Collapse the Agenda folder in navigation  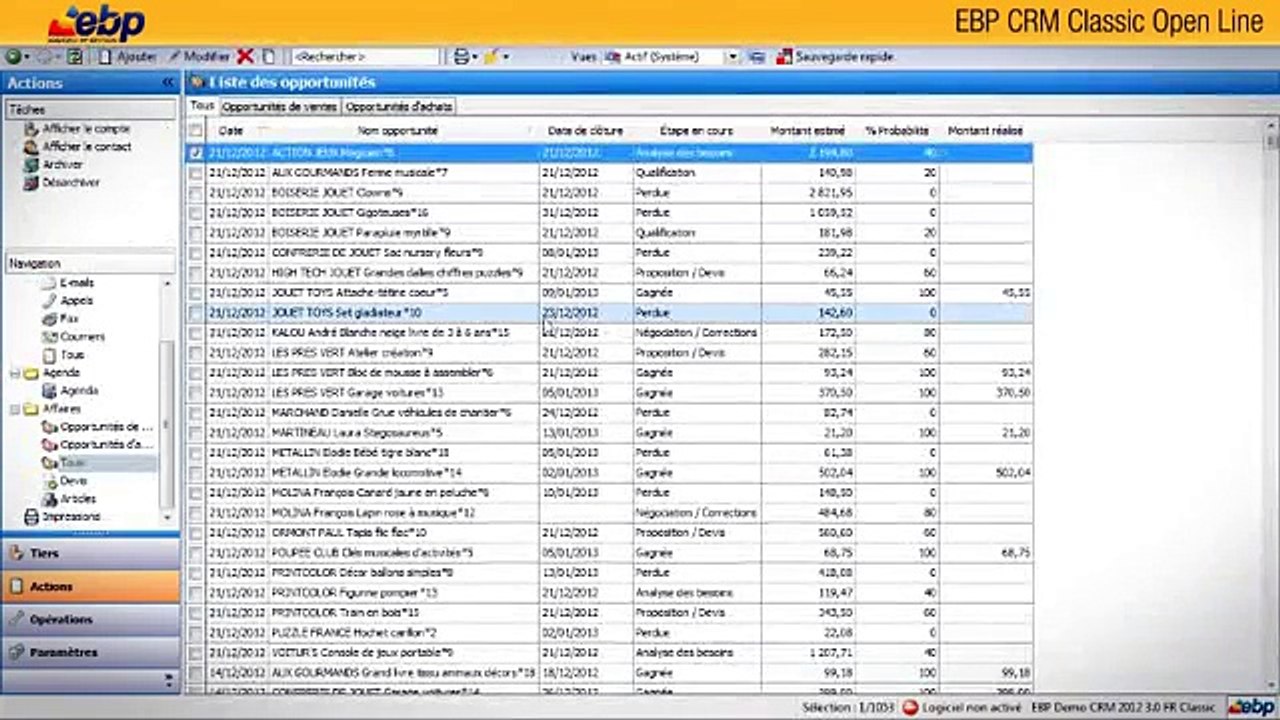(x=15, y=373)
